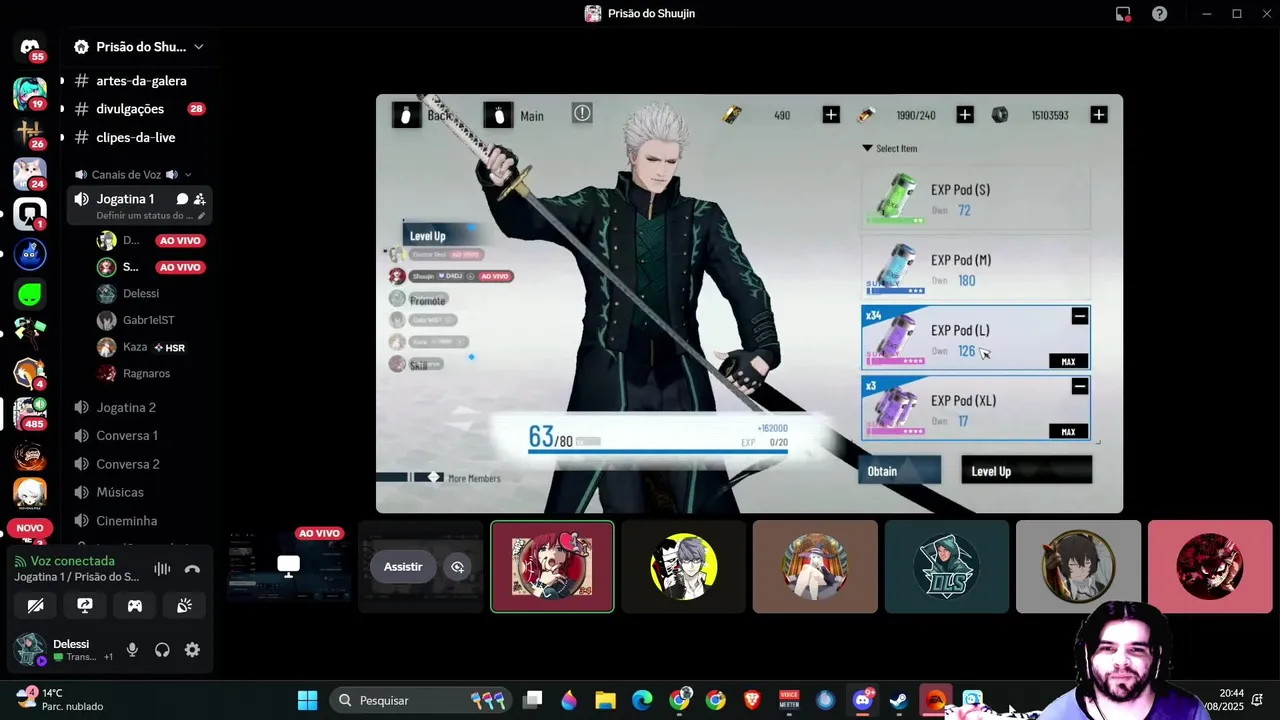Select EXP Pod (S) item
Viewport: 1280px width, 720px height.
coord(976,198)
